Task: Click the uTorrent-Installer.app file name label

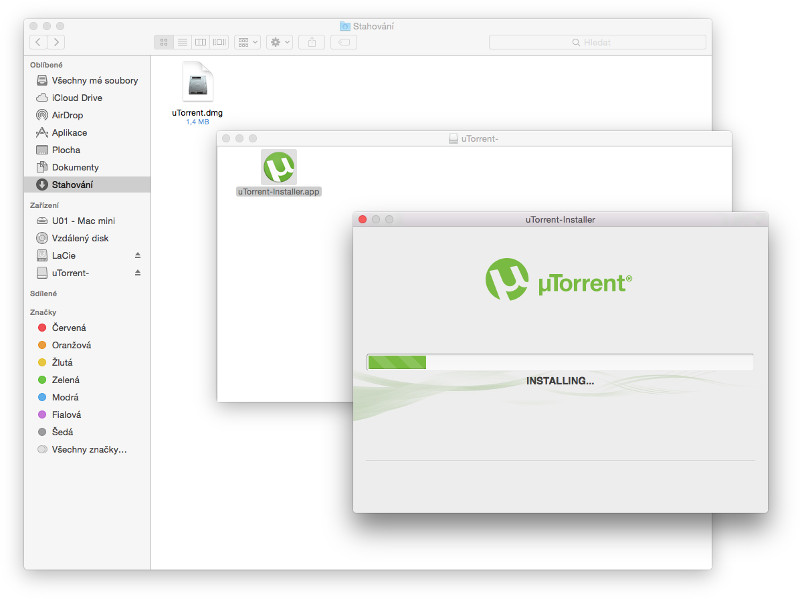Action: [x=279, y=192]
